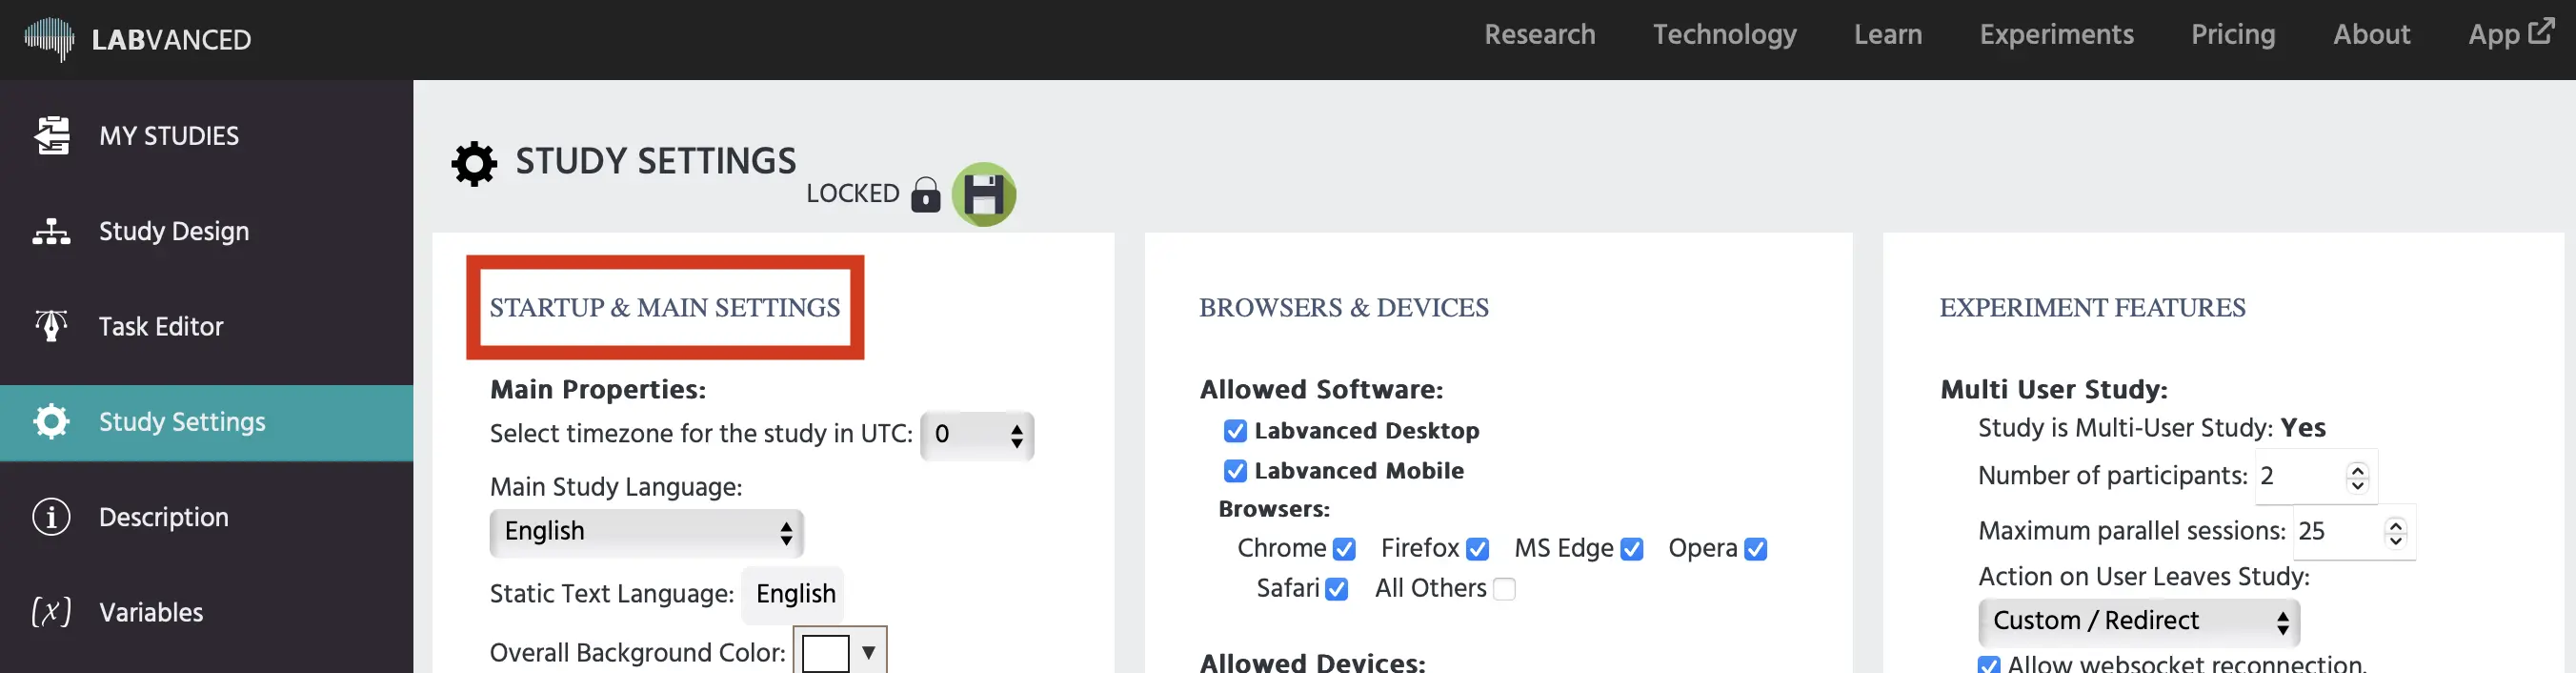
Task: Open the Main Study Language dropdown
Action: coord(646,532)
